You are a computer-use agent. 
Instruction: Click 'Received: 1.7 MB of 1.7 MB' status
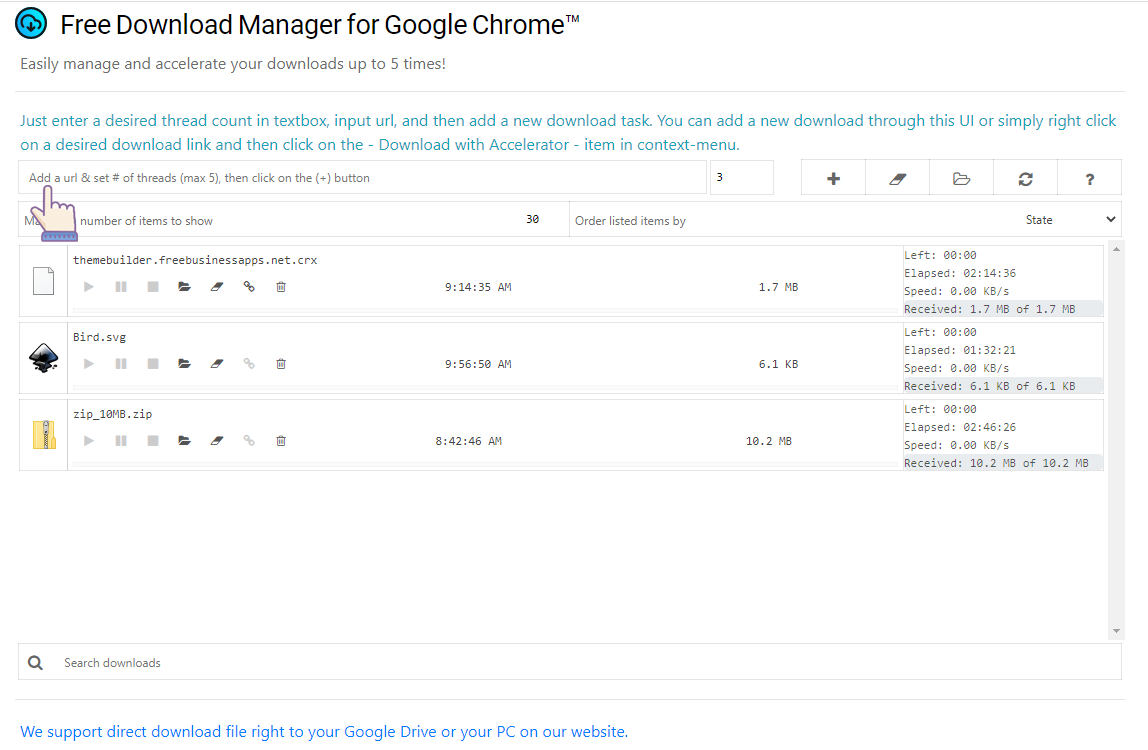990,309
